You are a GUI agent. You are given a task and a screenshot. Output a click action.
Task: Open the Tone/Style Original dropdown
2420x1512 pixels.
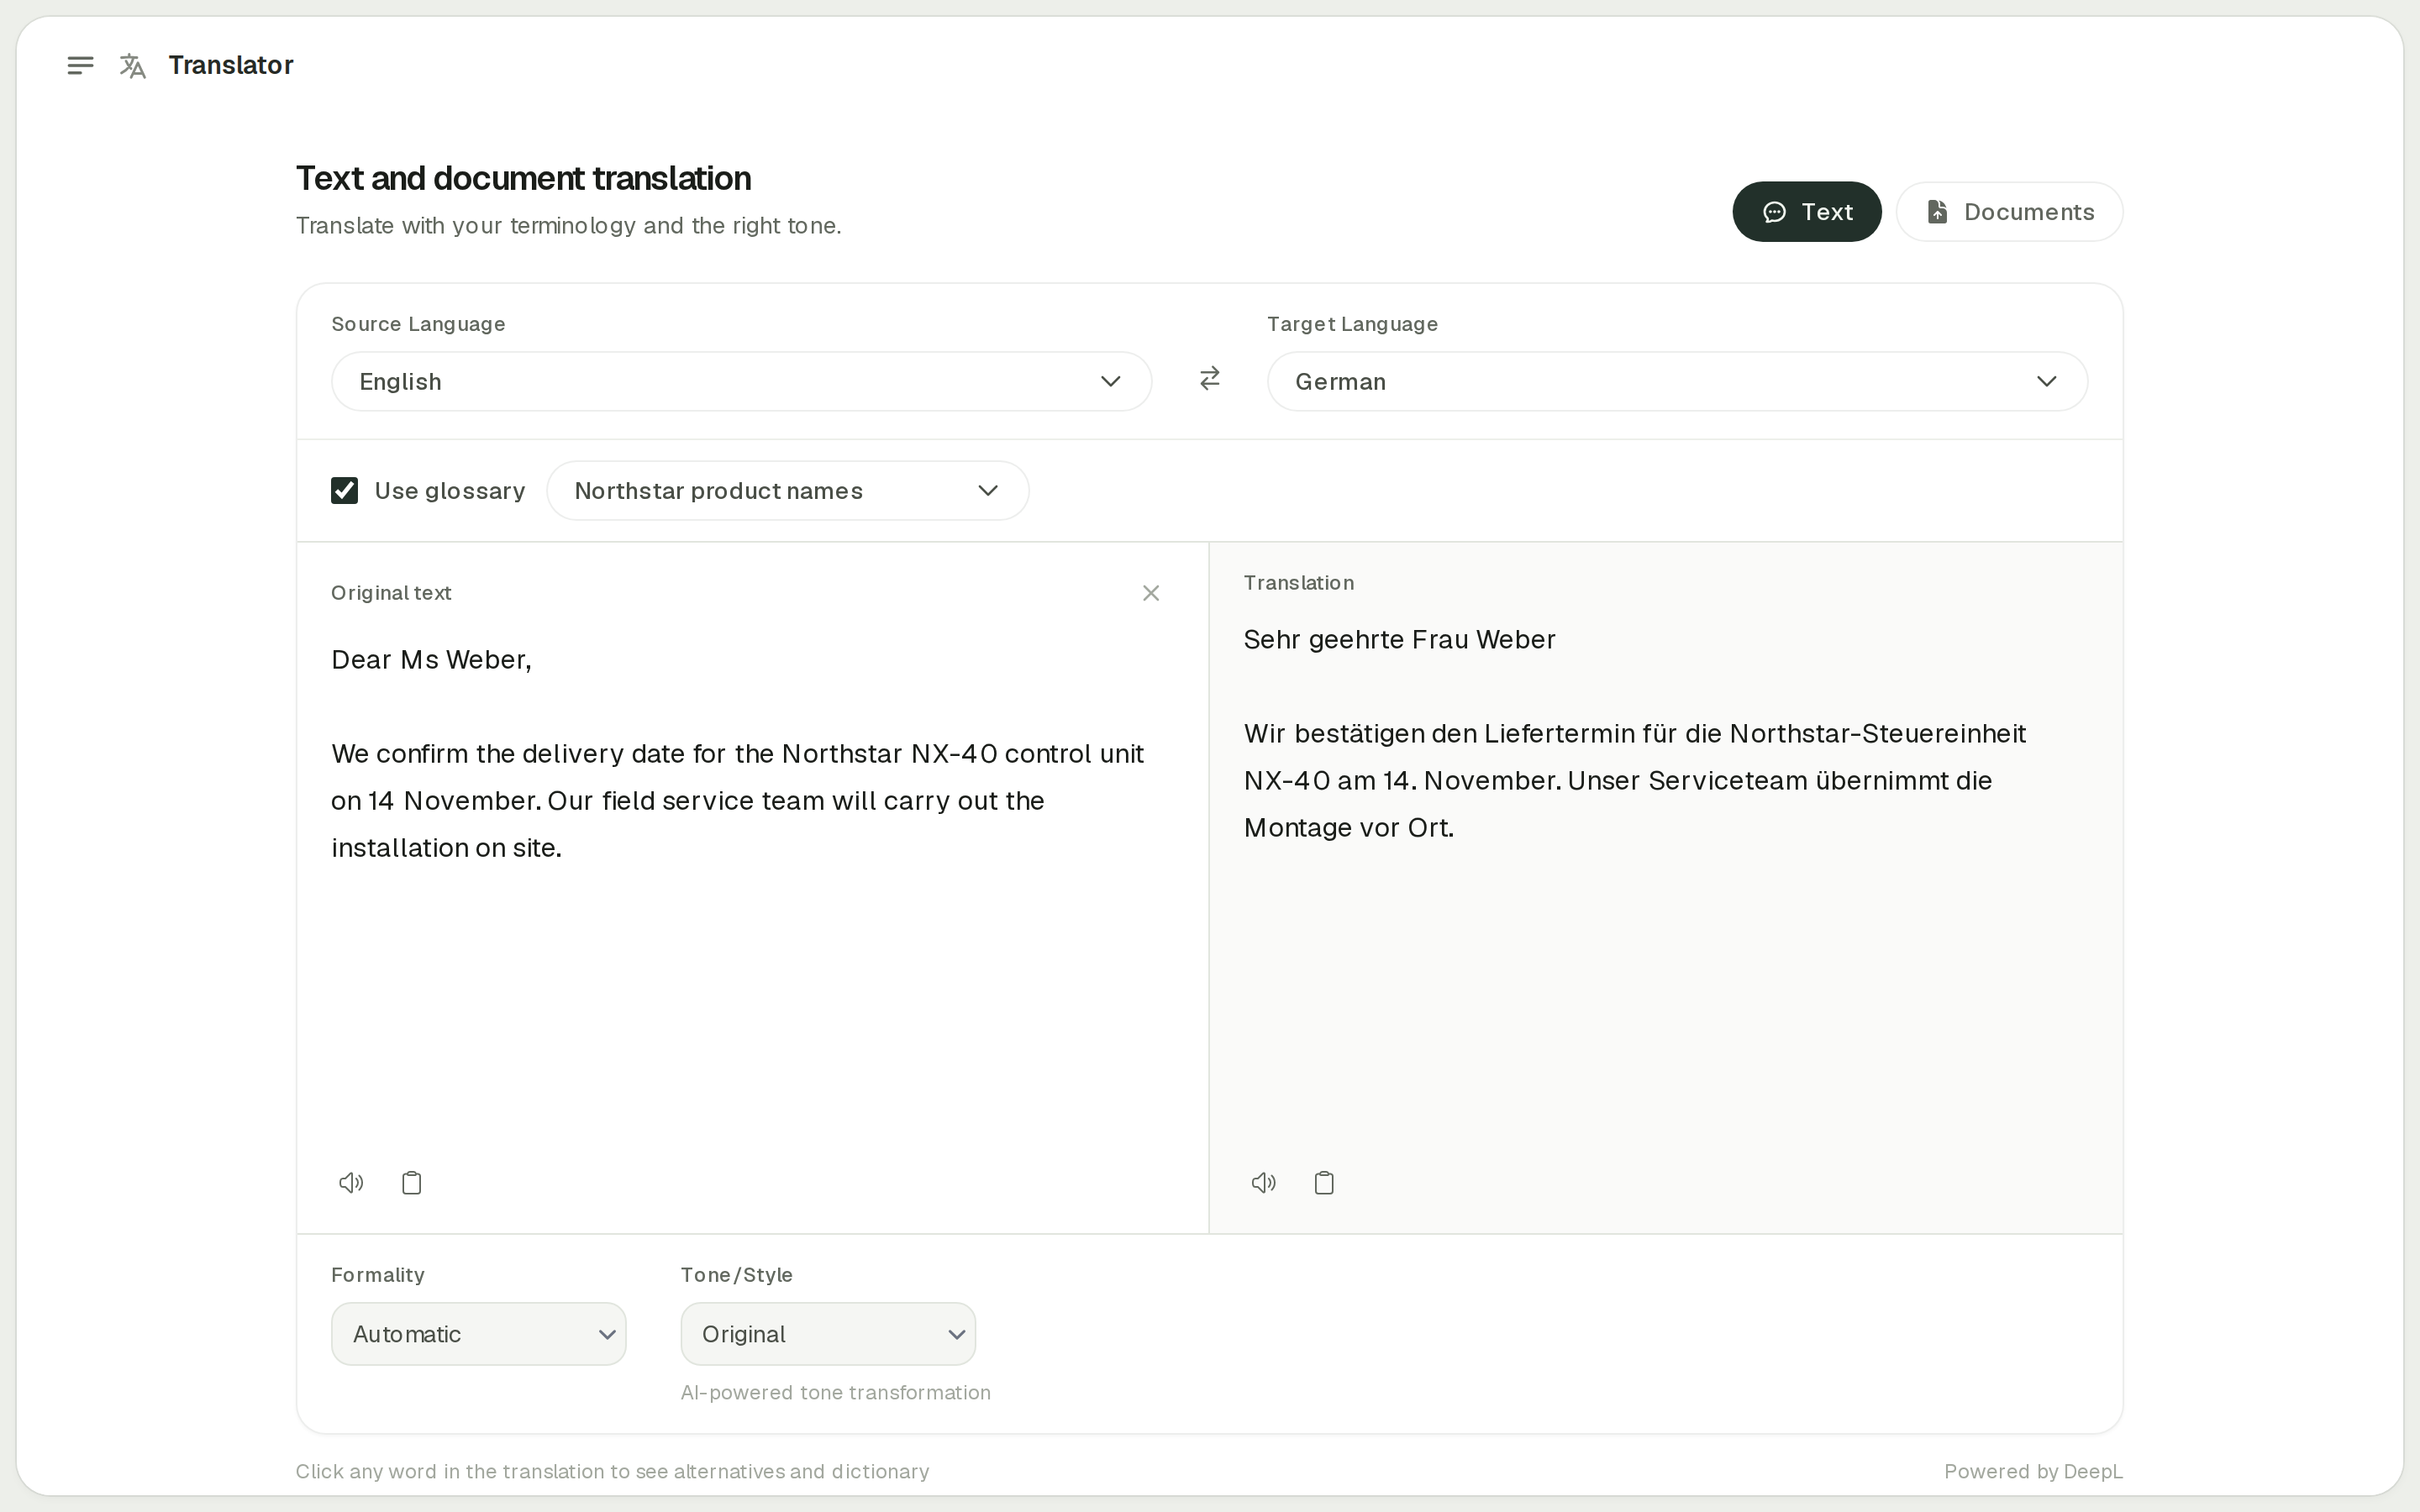coord(828,1334)
